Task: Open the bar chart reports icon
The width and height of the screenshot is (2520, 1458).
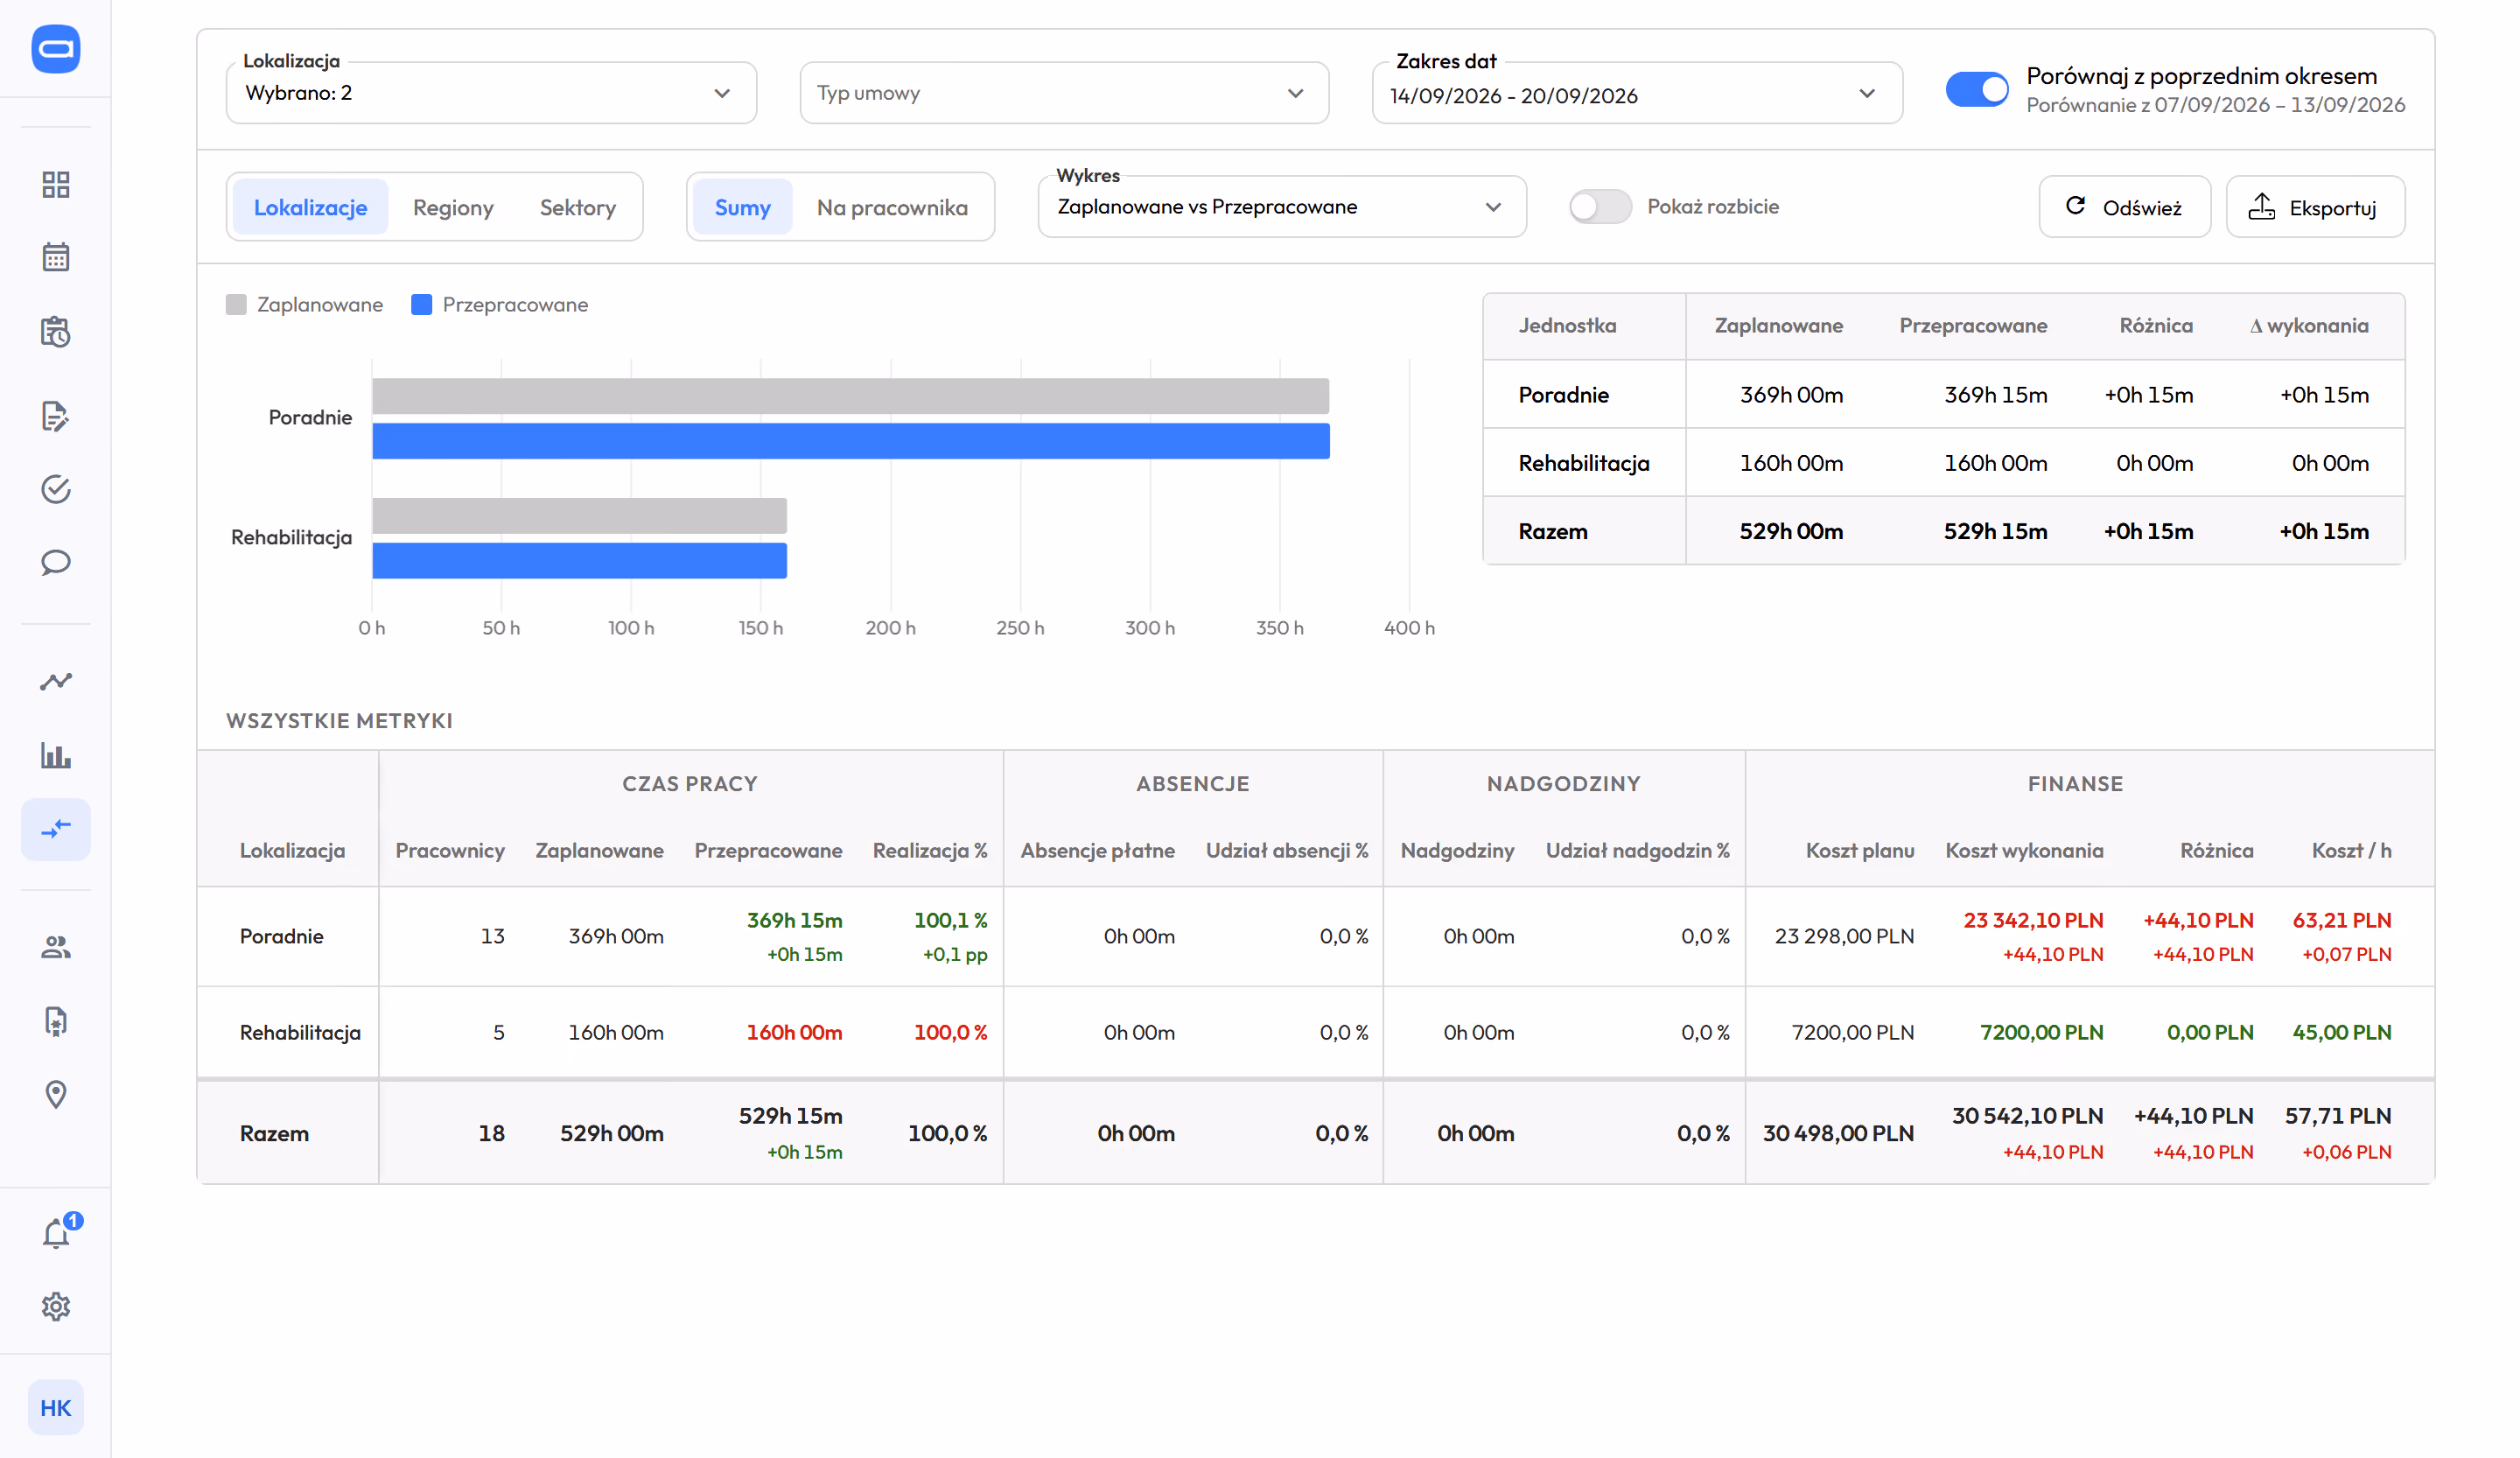Action: pyautogui.click(x=56, y=755)
